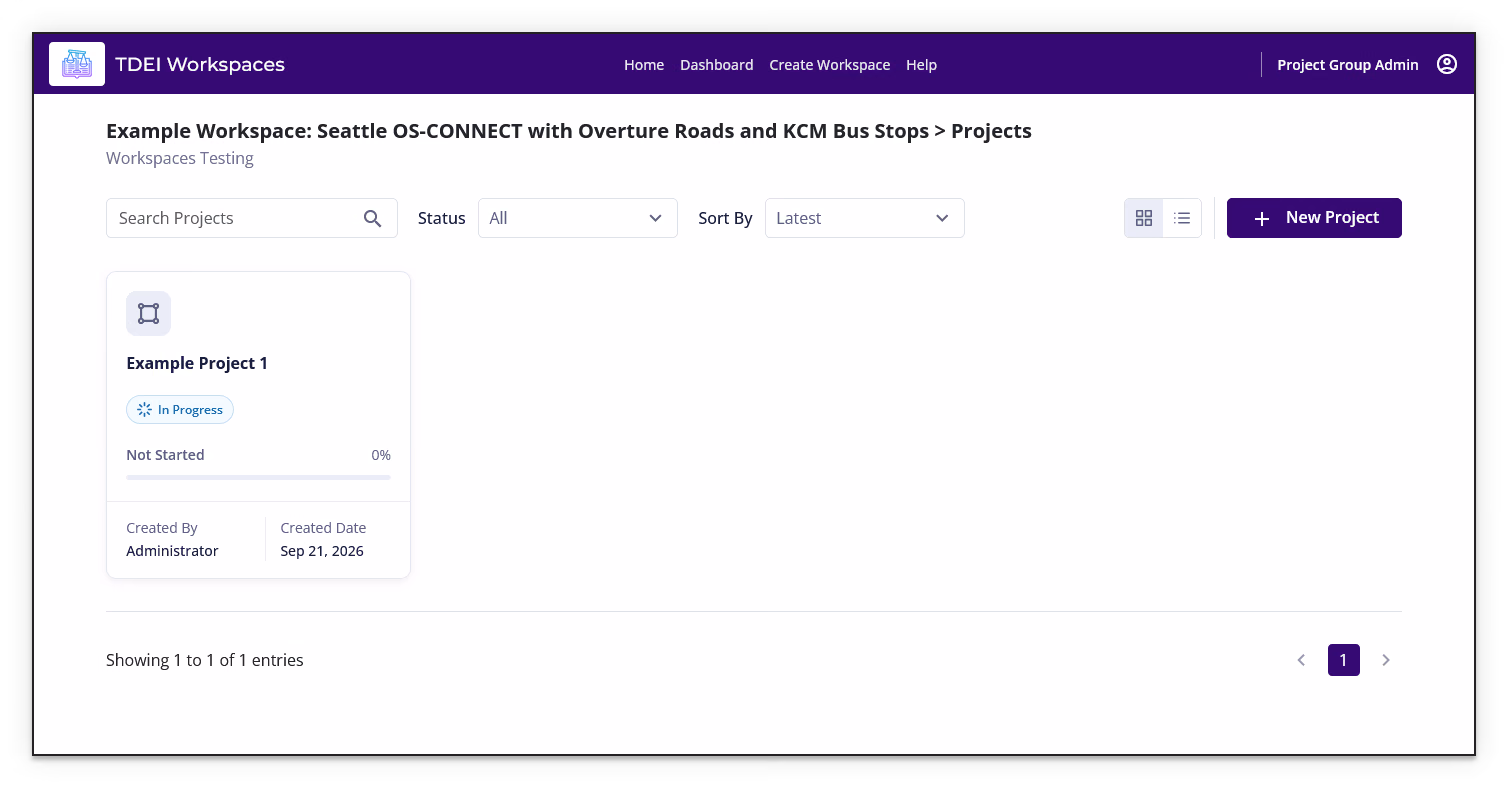Screen dimensions: 1508x788
Task: Click the search magnifier icon
Action: [373, 218]
